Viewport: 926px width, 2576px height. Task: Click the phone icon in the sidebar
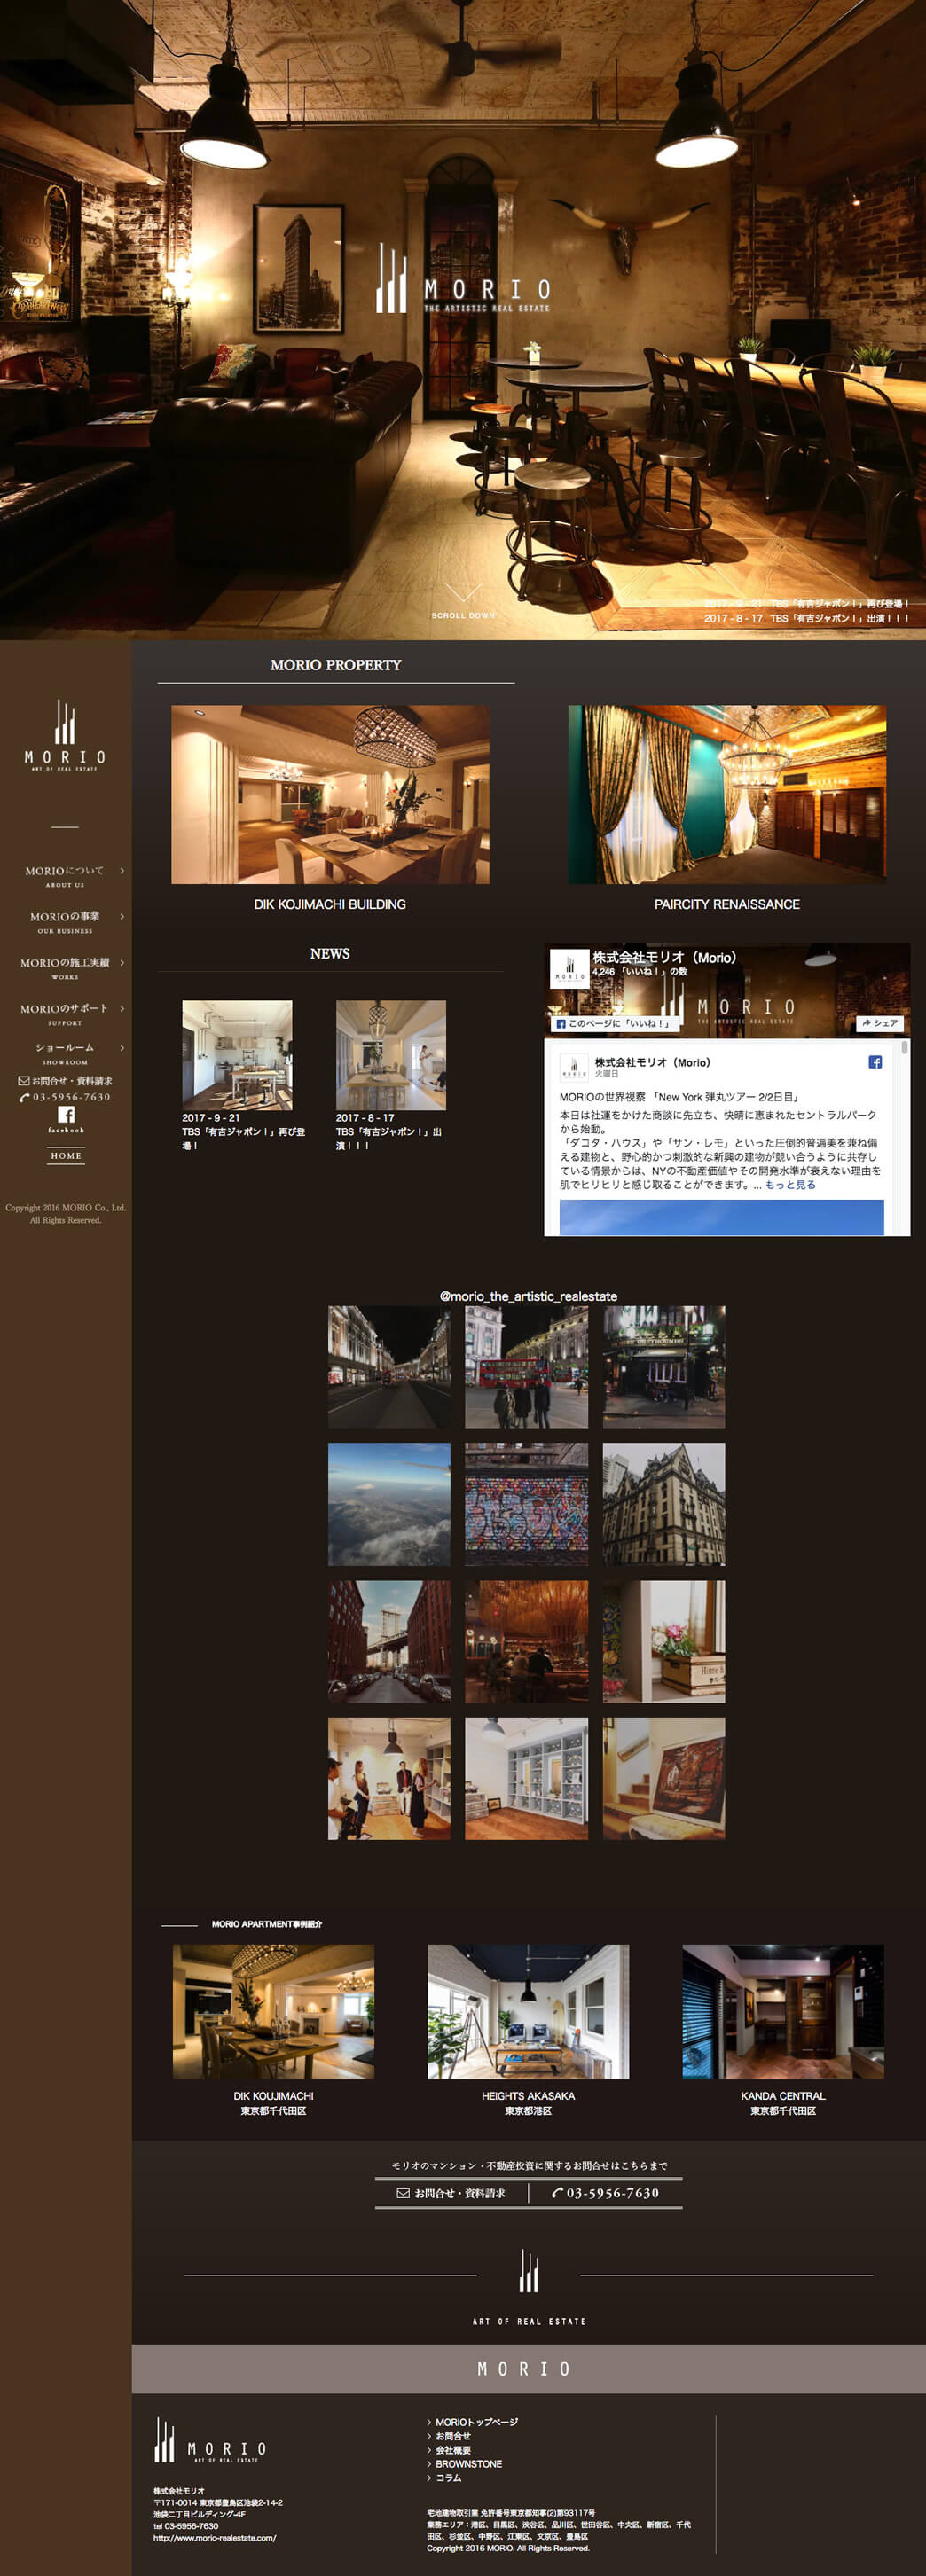(x=24, y=1097)
